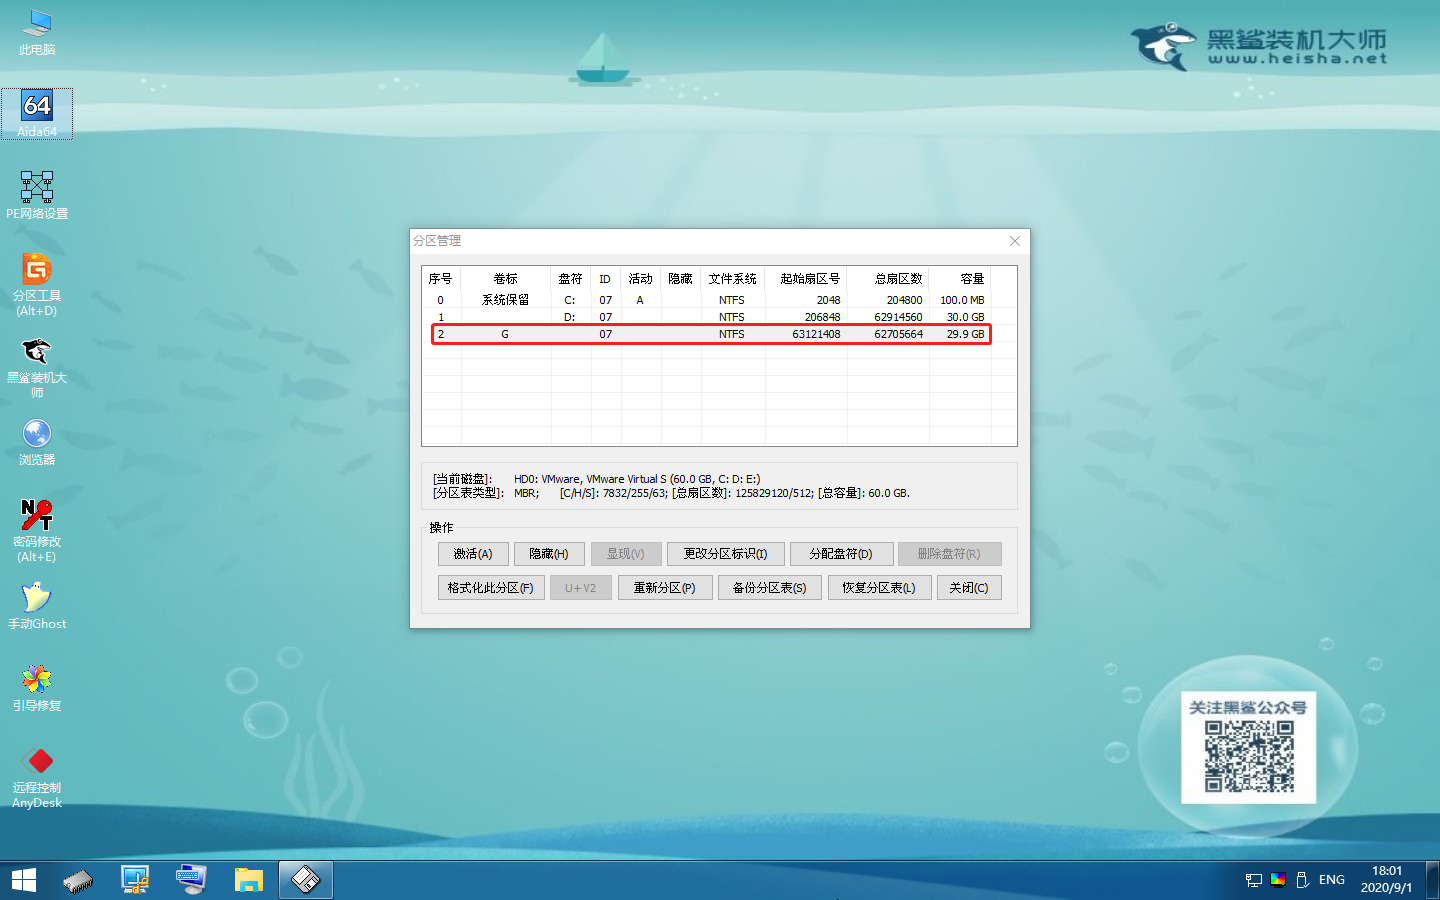Open the Windows Start menu
Viewport: 1440px width, 900px height.
coord(22,880)
